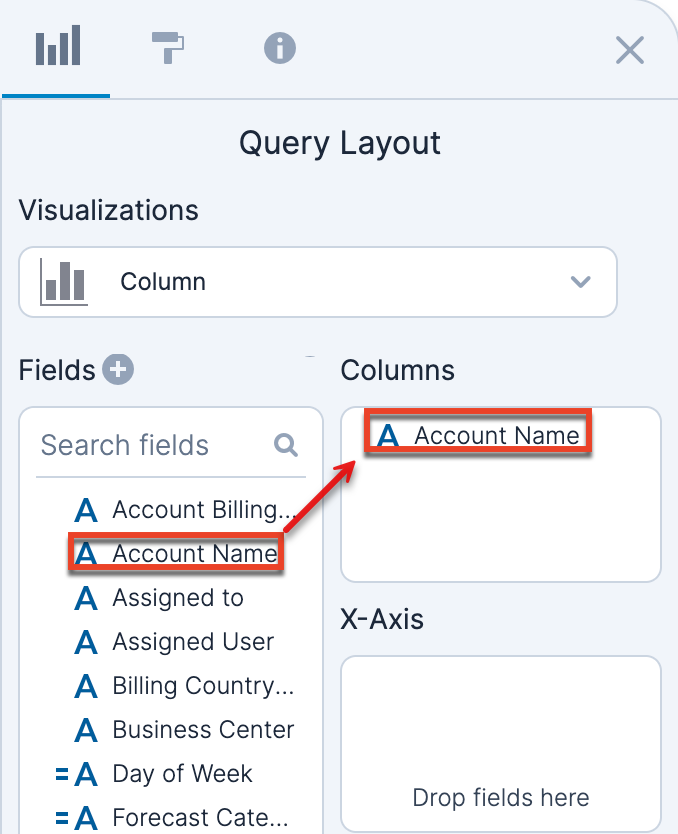The height and width of the screenshot is (834, 678).
Task: Click the column chart icon in Visualizations
Action: point(63,282)
